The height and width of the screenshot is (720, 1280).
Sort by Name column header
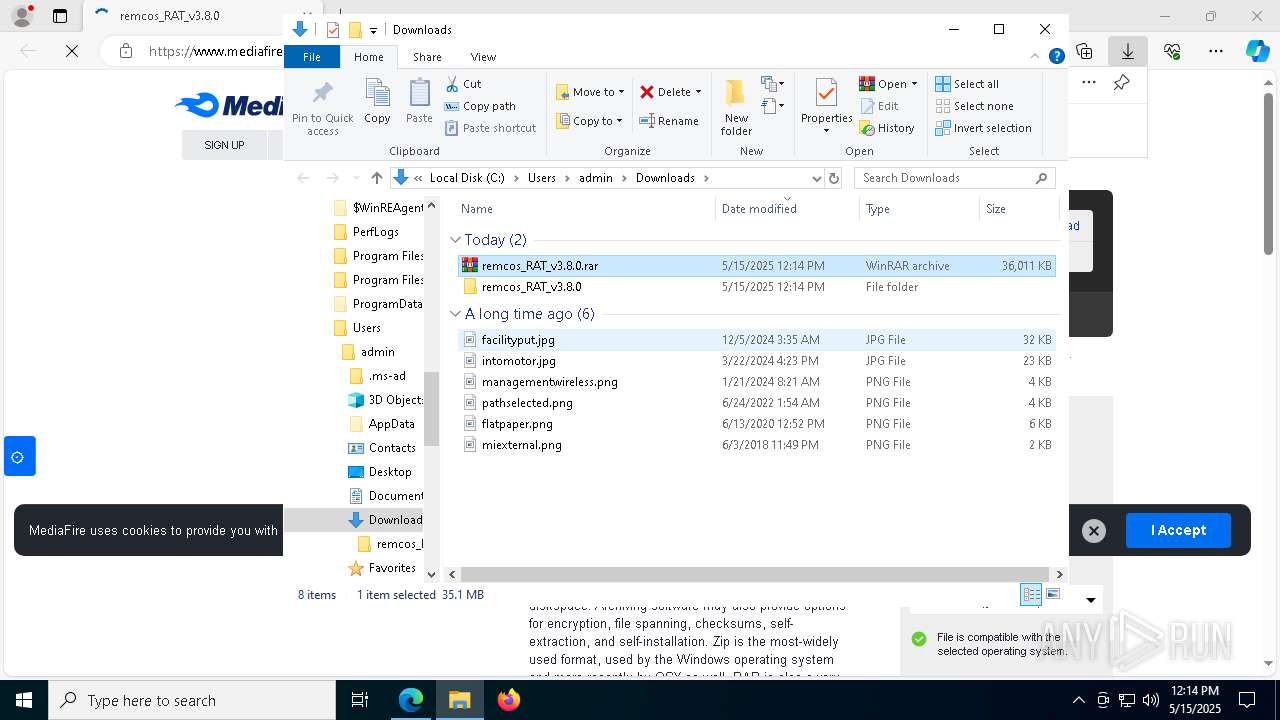click(586, 209)
